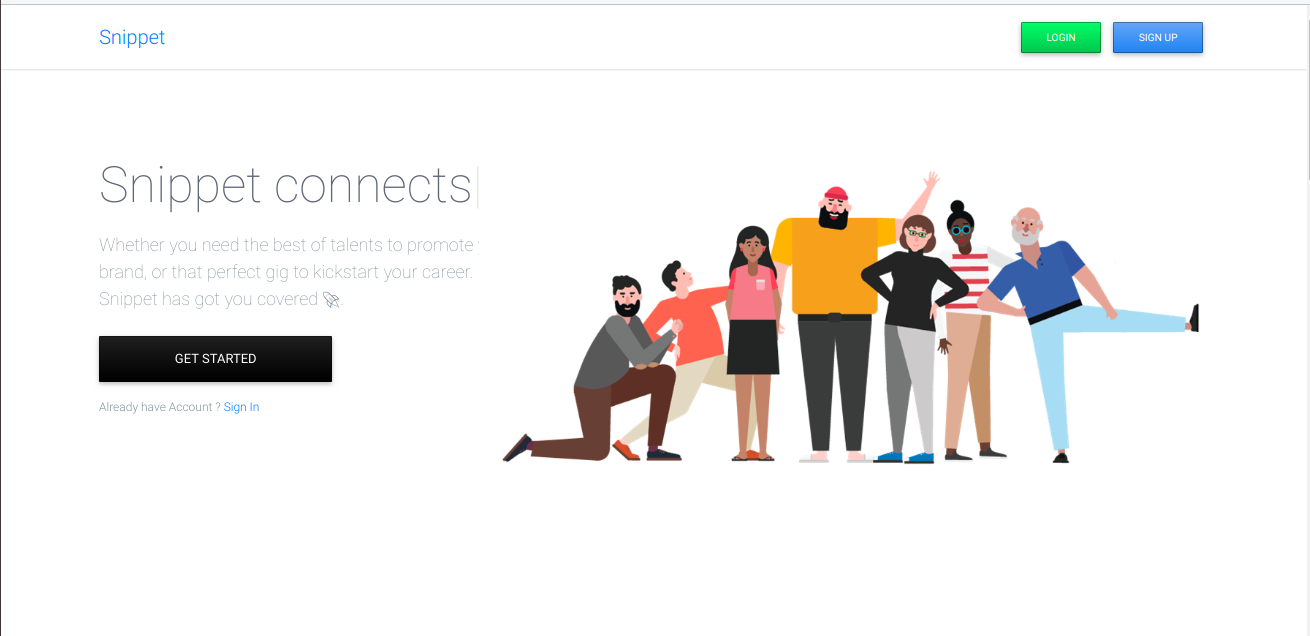
Task: Click the blue SIGN UP button
Action: (x=1158, y=37)
